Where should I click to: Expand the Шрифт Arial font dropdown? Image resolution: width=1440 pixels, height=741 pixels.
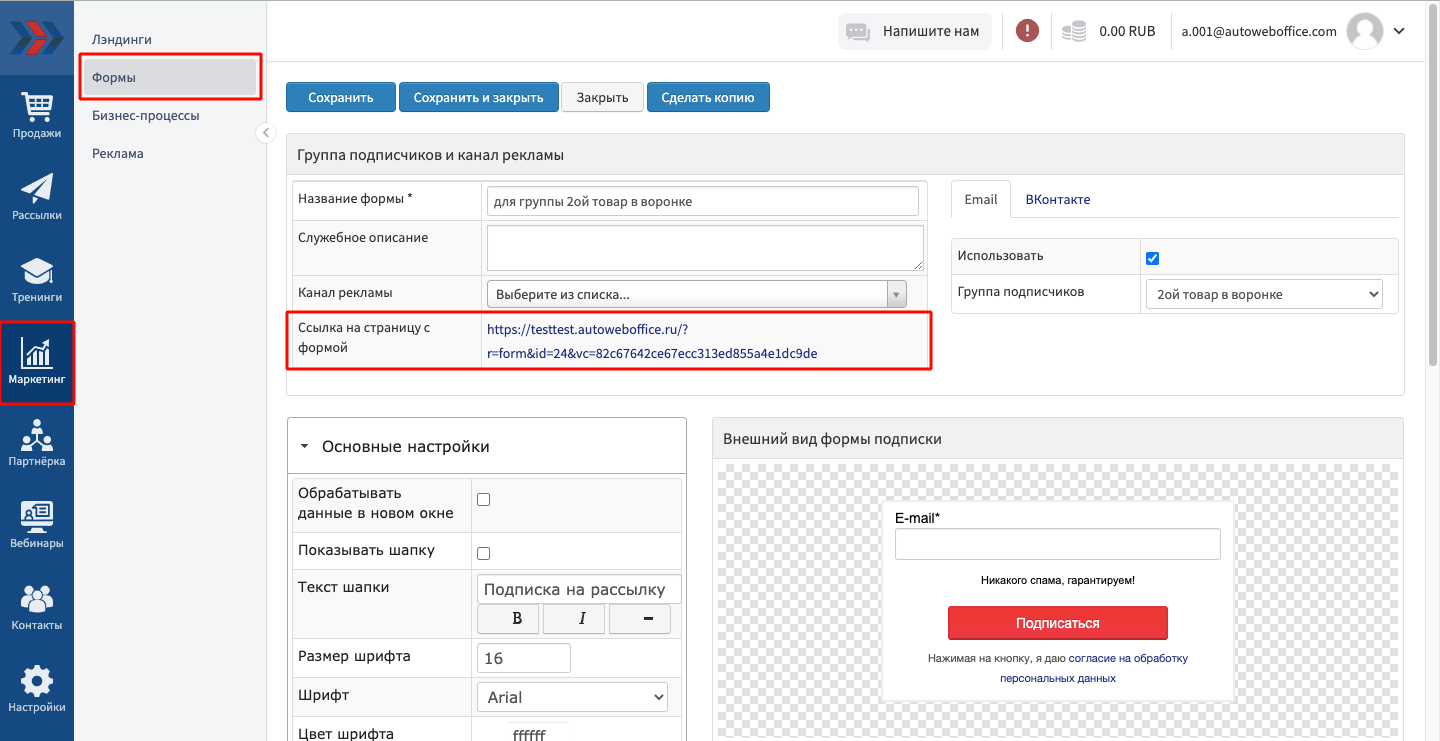click(572, 697)
